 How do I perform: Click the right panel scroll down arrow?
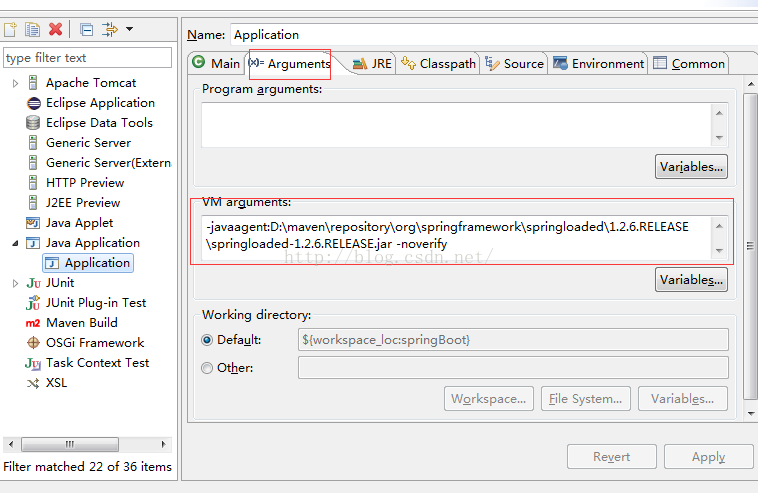[x=751, y=413]
